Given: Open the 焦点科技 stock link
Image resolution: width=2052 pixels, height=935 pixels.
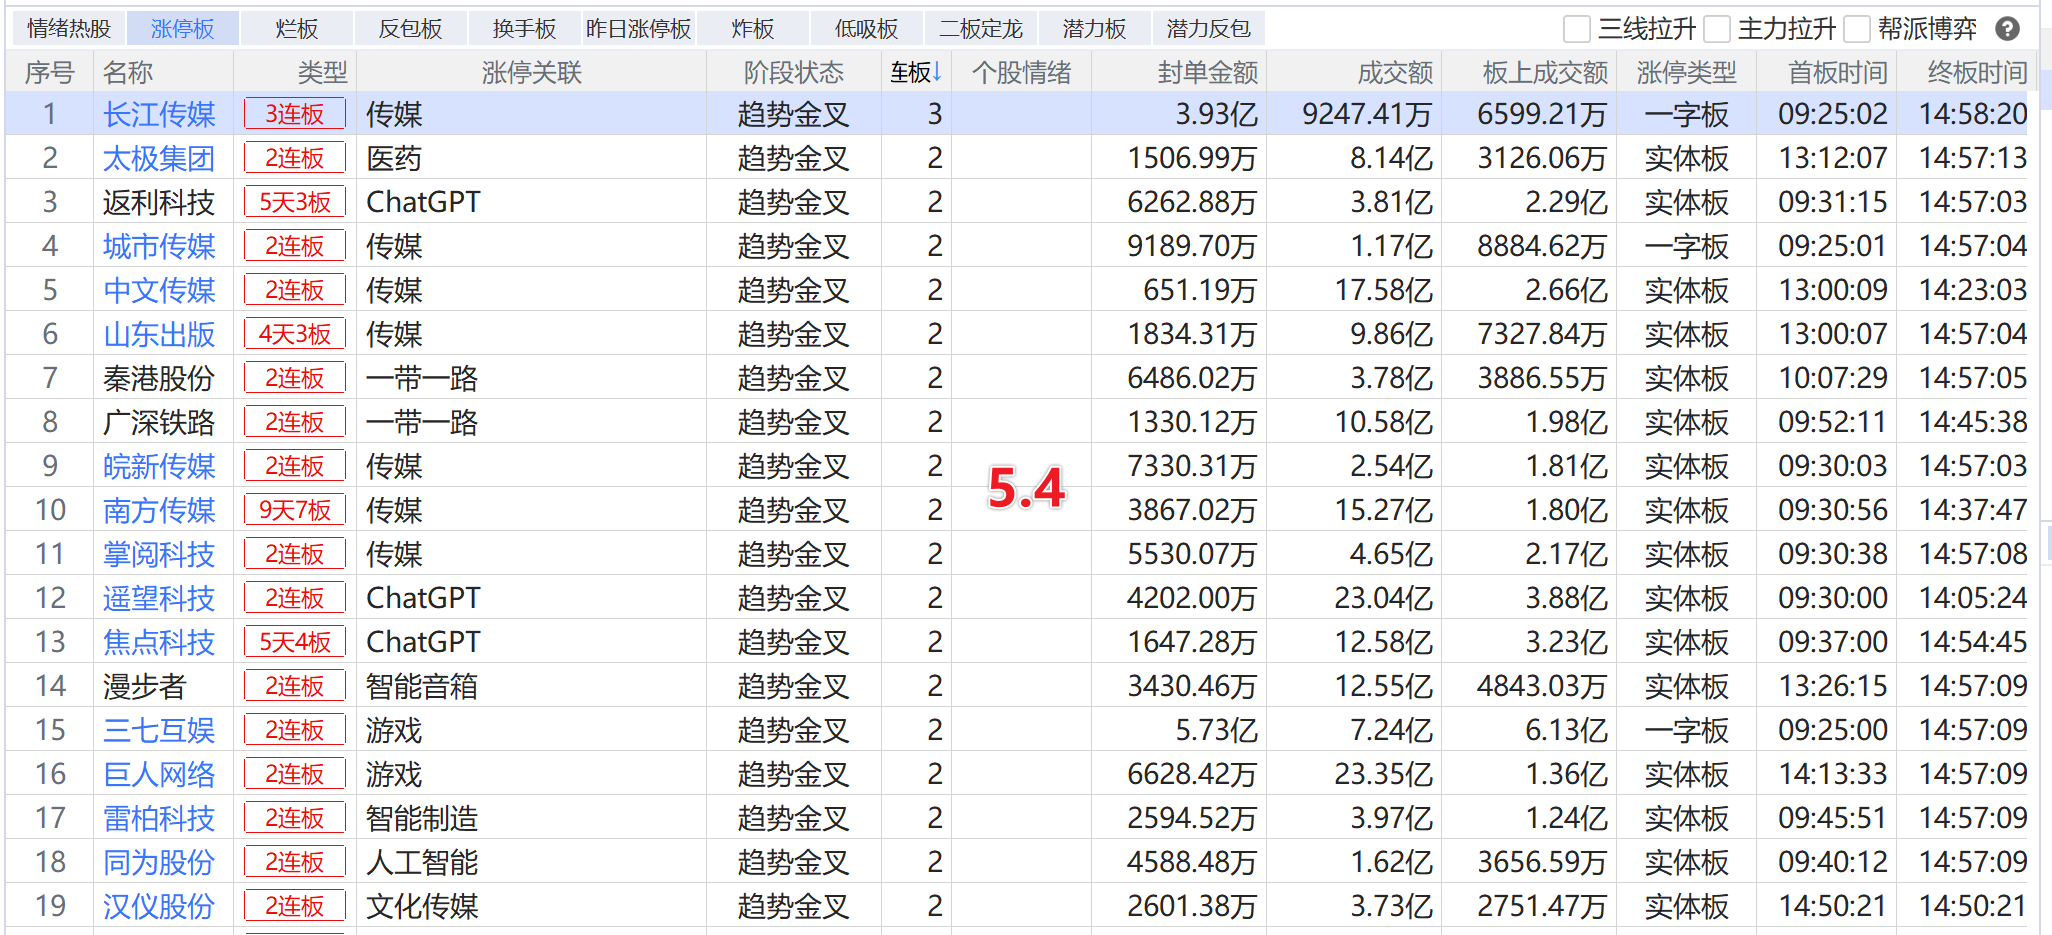Looking at the screenshot, I should pyautogui.click(x=159, y=642).
